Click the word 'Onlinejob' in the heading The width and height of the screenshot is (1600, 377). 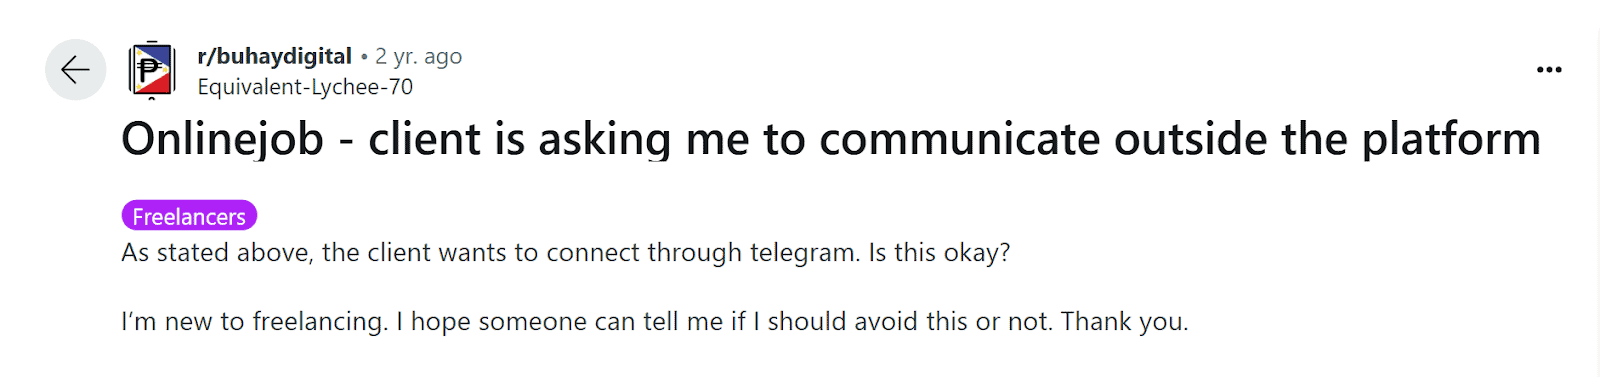223,139
